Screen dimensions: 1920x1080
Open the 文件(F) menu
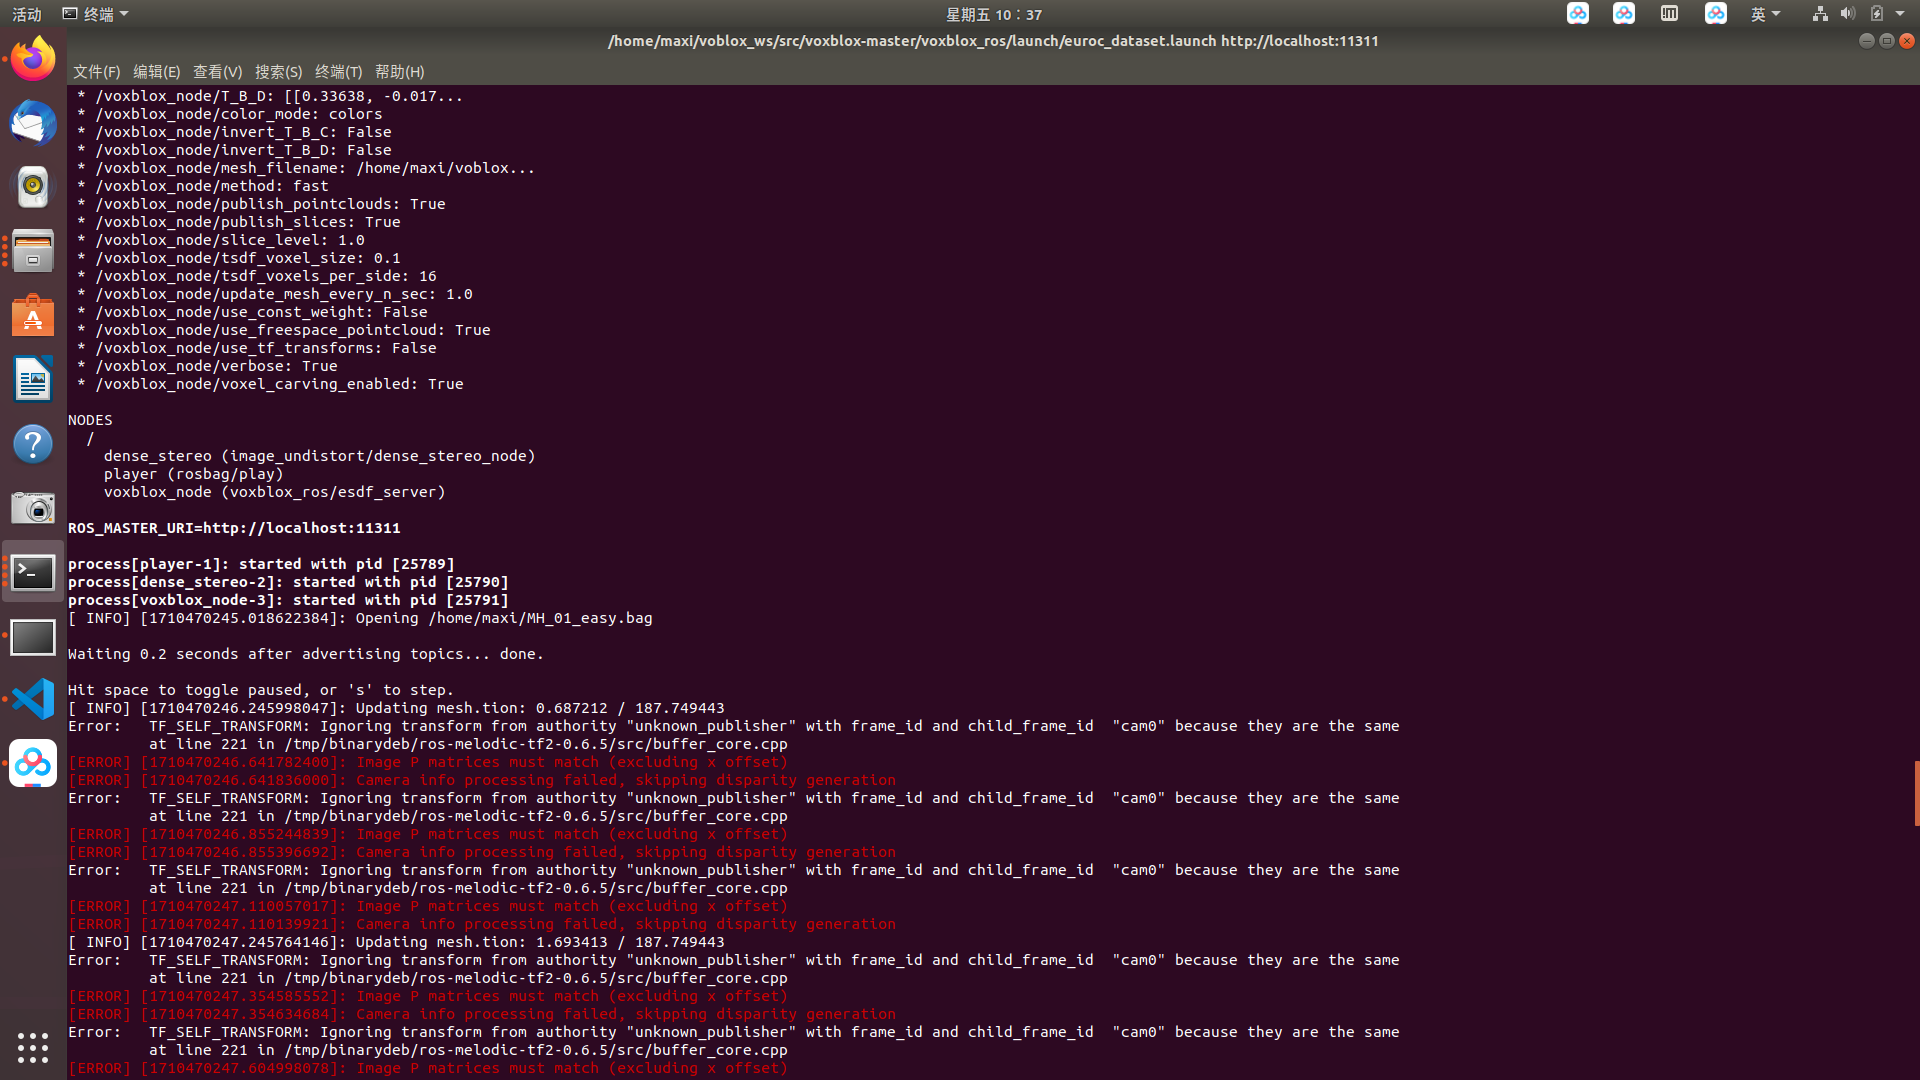coord(96,72)
